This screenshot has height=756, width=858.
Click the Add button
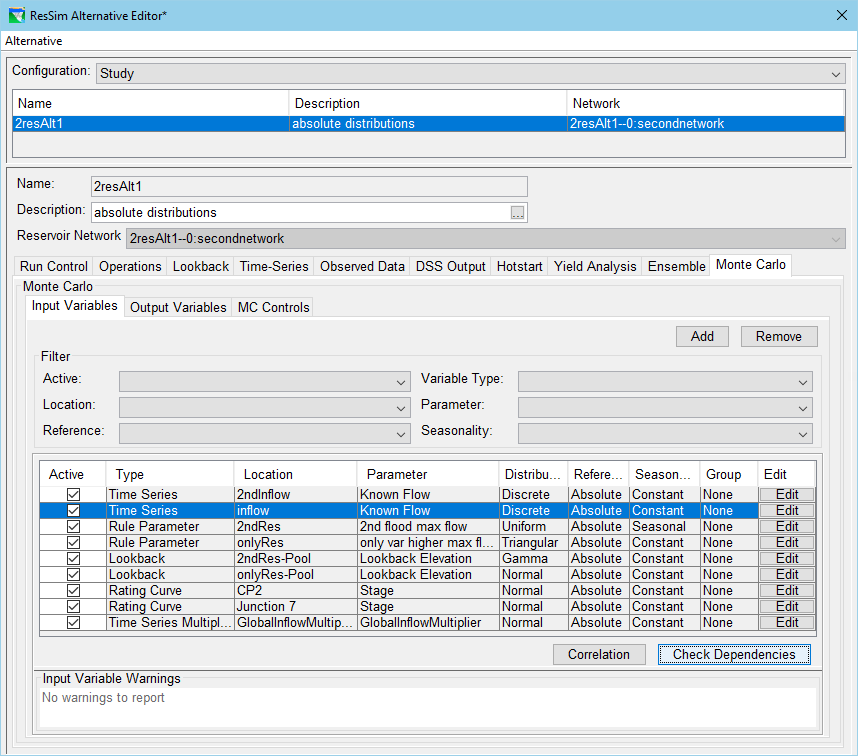pos(702,336)
